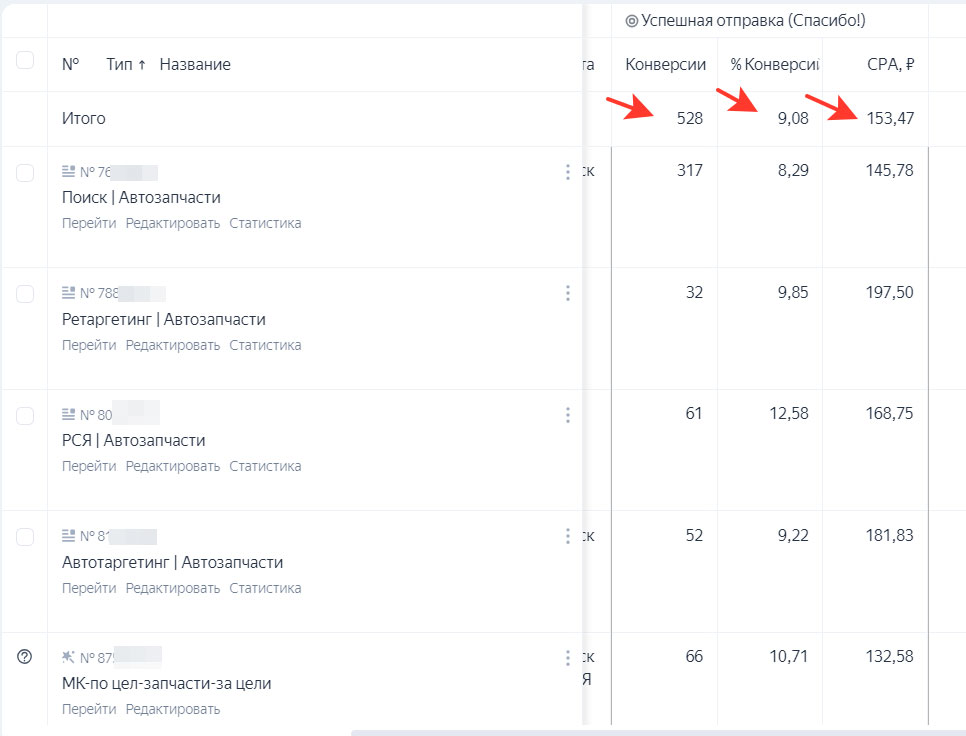The width and height of the screenshot is (966, 736).
Task: Toggle the select-all campaigns checkbox
Action: (25, 61)
